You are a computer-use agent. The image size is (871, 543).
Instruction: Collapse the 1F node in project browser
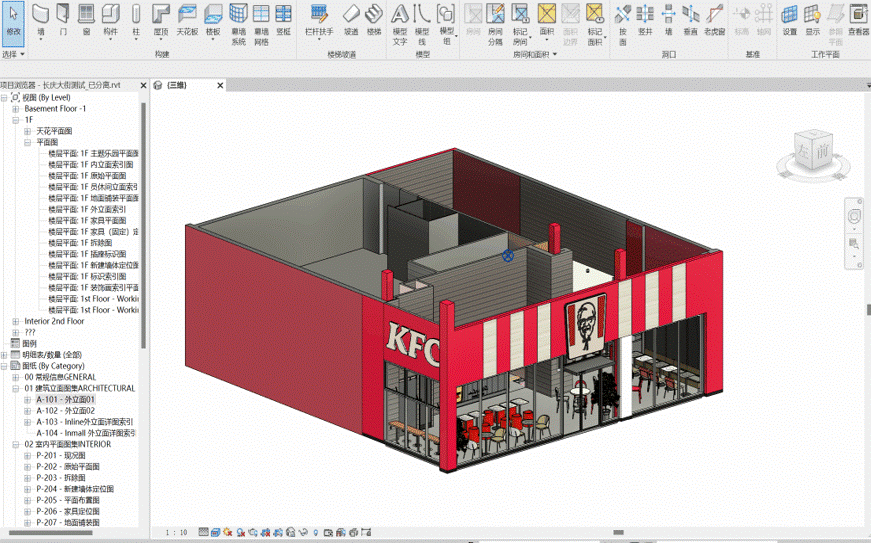[16, 120]
